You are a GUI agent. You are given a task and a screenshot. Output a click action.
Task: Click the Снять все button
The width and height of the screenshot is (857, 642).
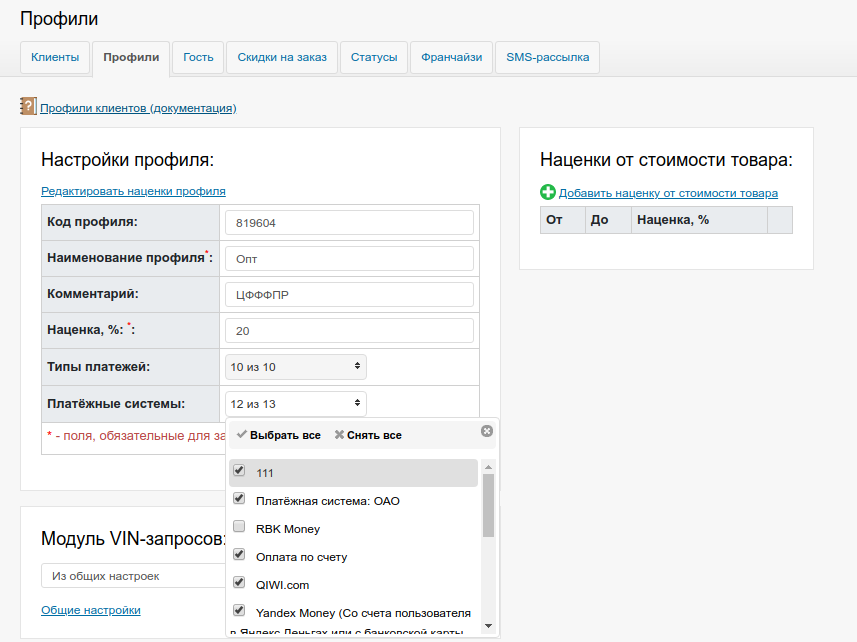(368, 435)
